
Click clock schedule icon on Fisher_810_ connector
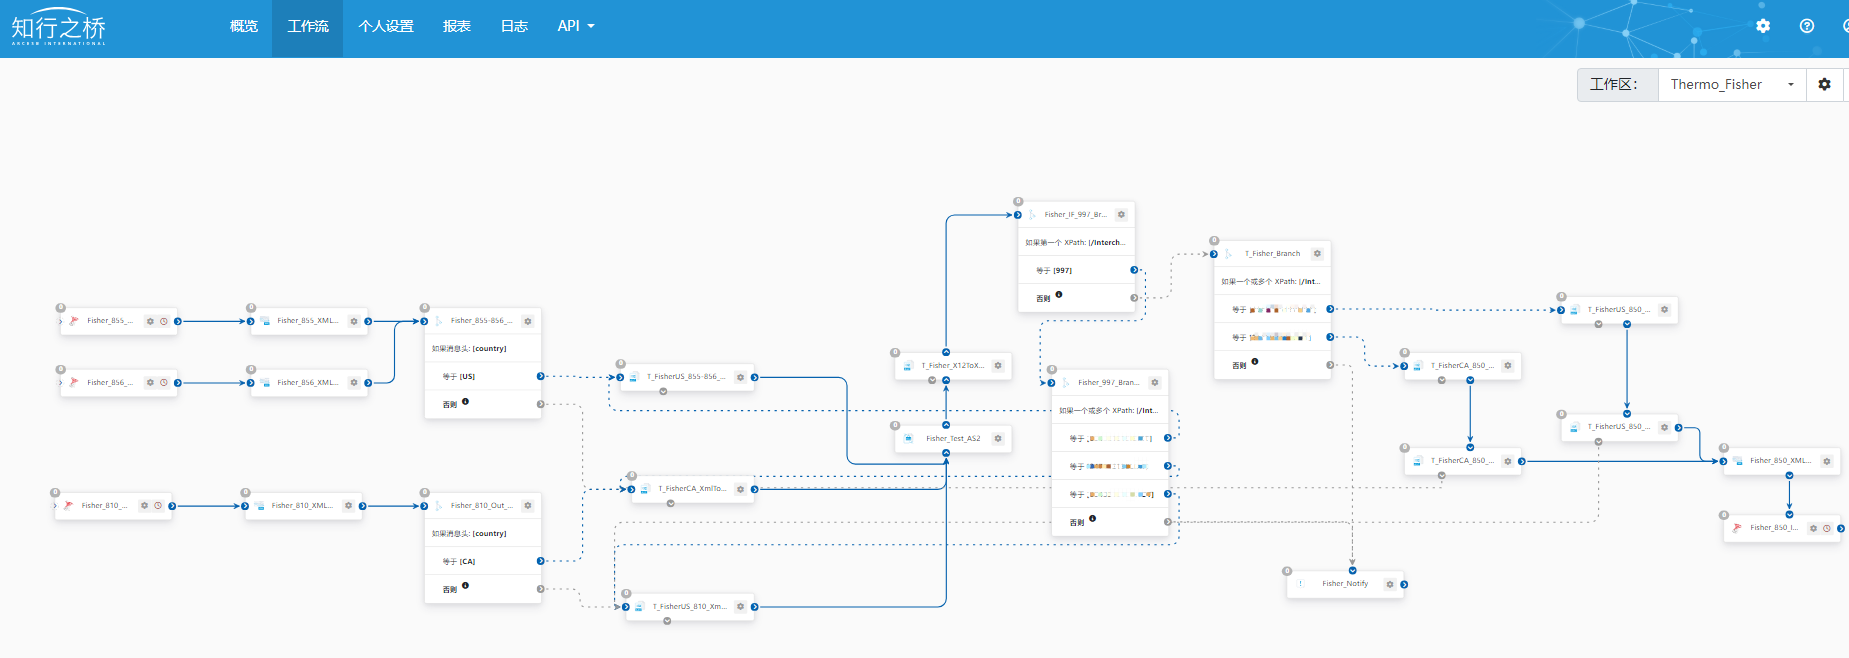pos(158,506)
